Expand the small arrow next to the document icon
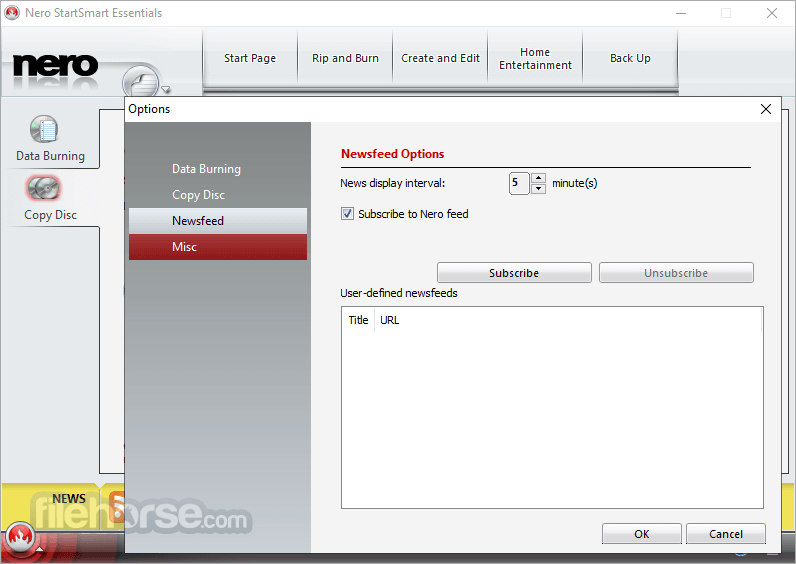 coord(165,89)
